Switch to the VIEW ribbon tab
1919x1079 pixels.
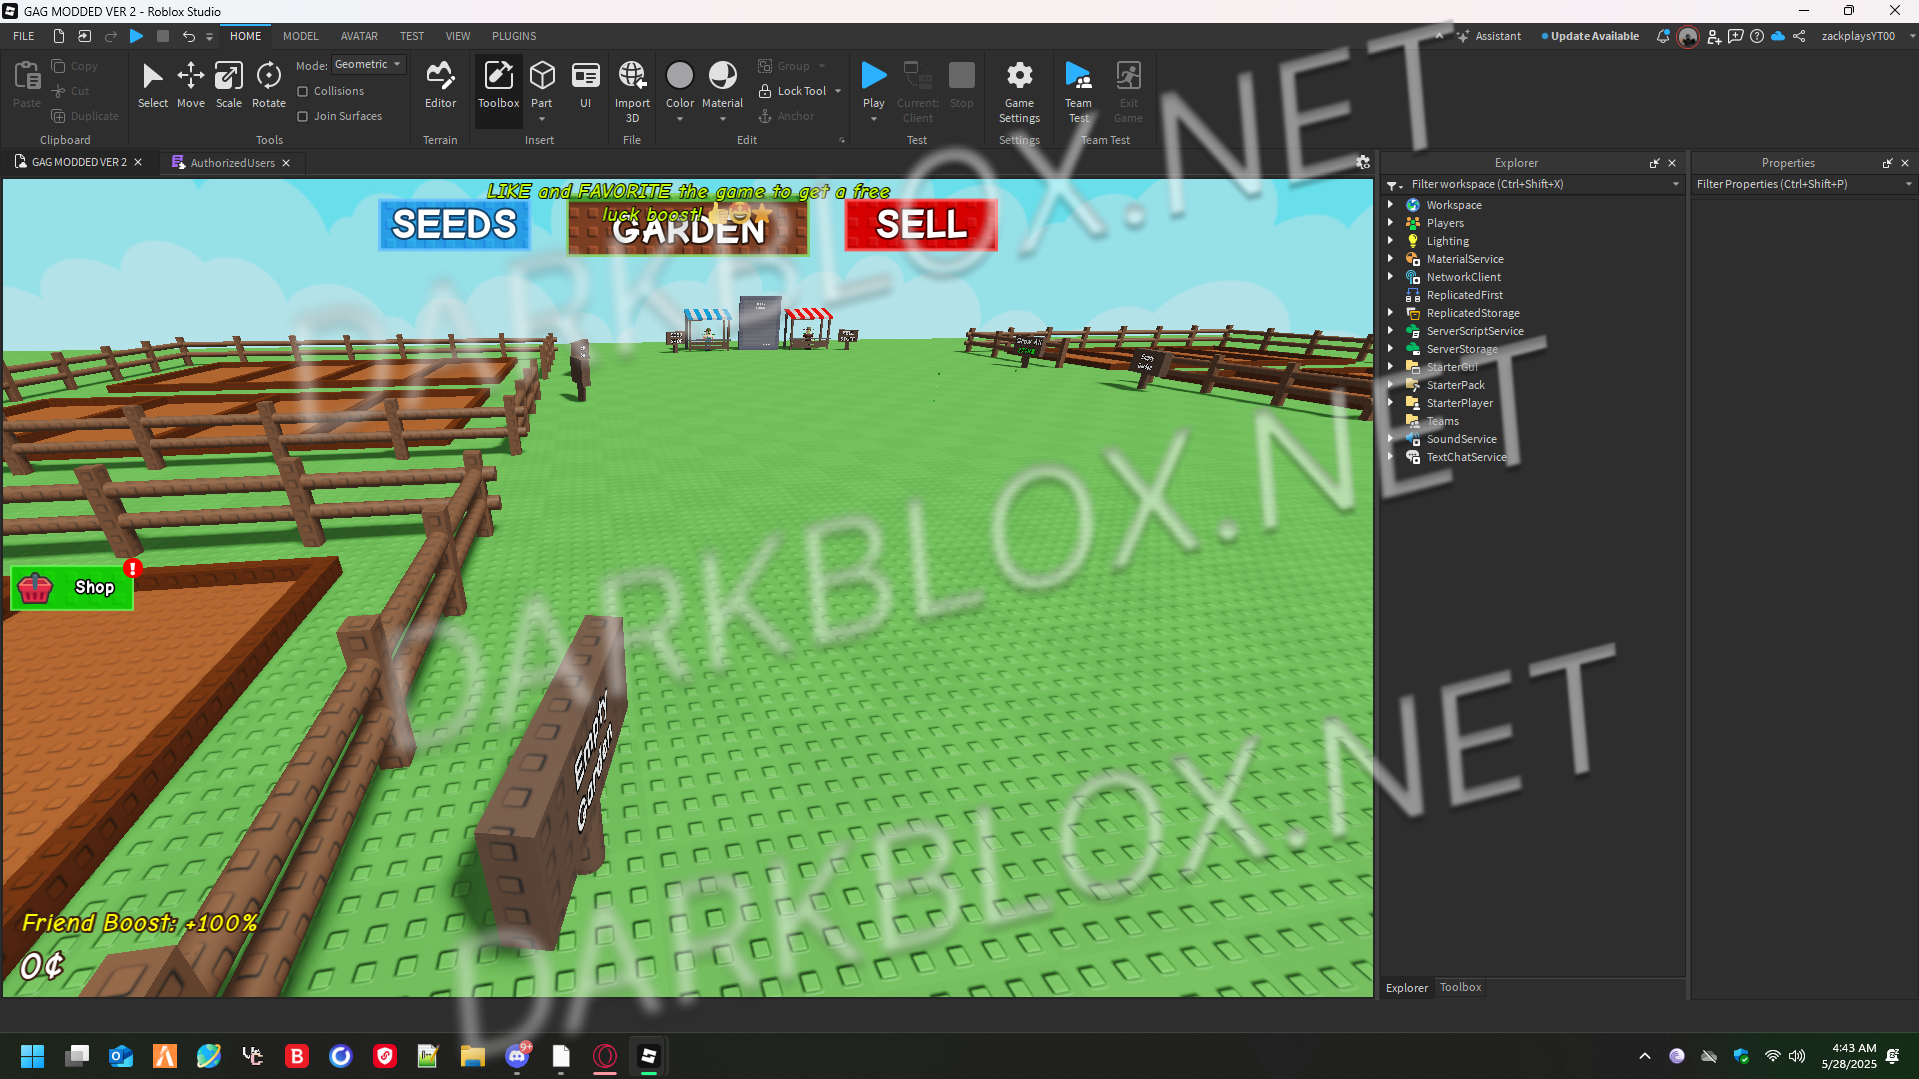click(458, 36)
